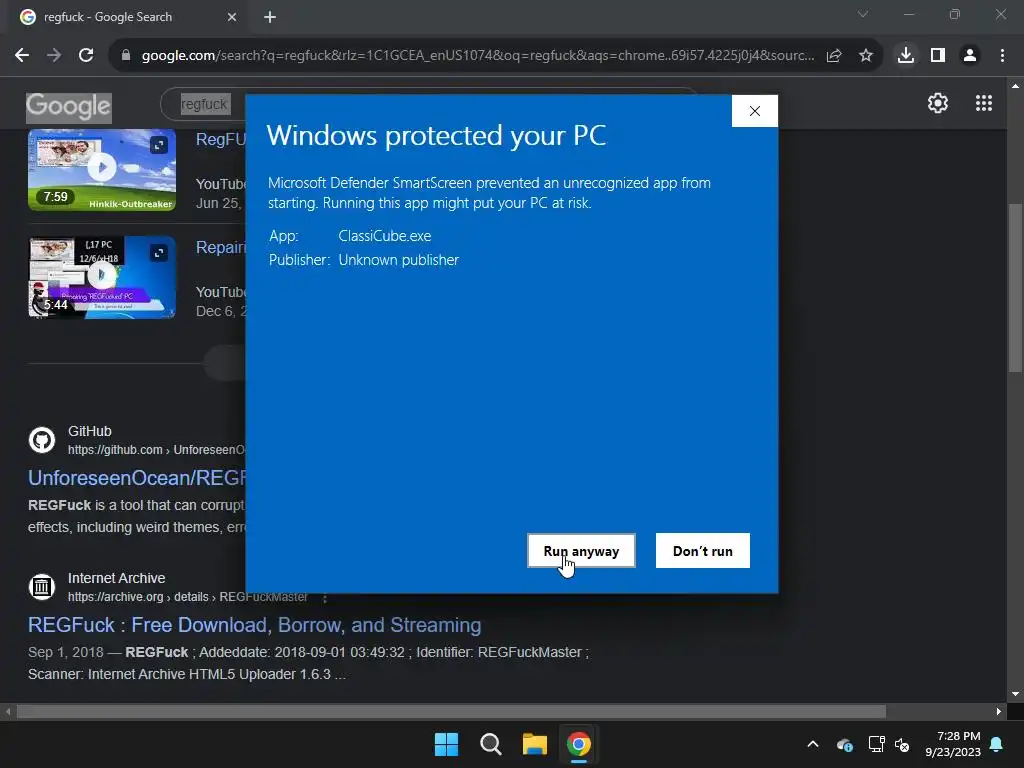Click the vertical scrollbar thumb

point(1015,287)
